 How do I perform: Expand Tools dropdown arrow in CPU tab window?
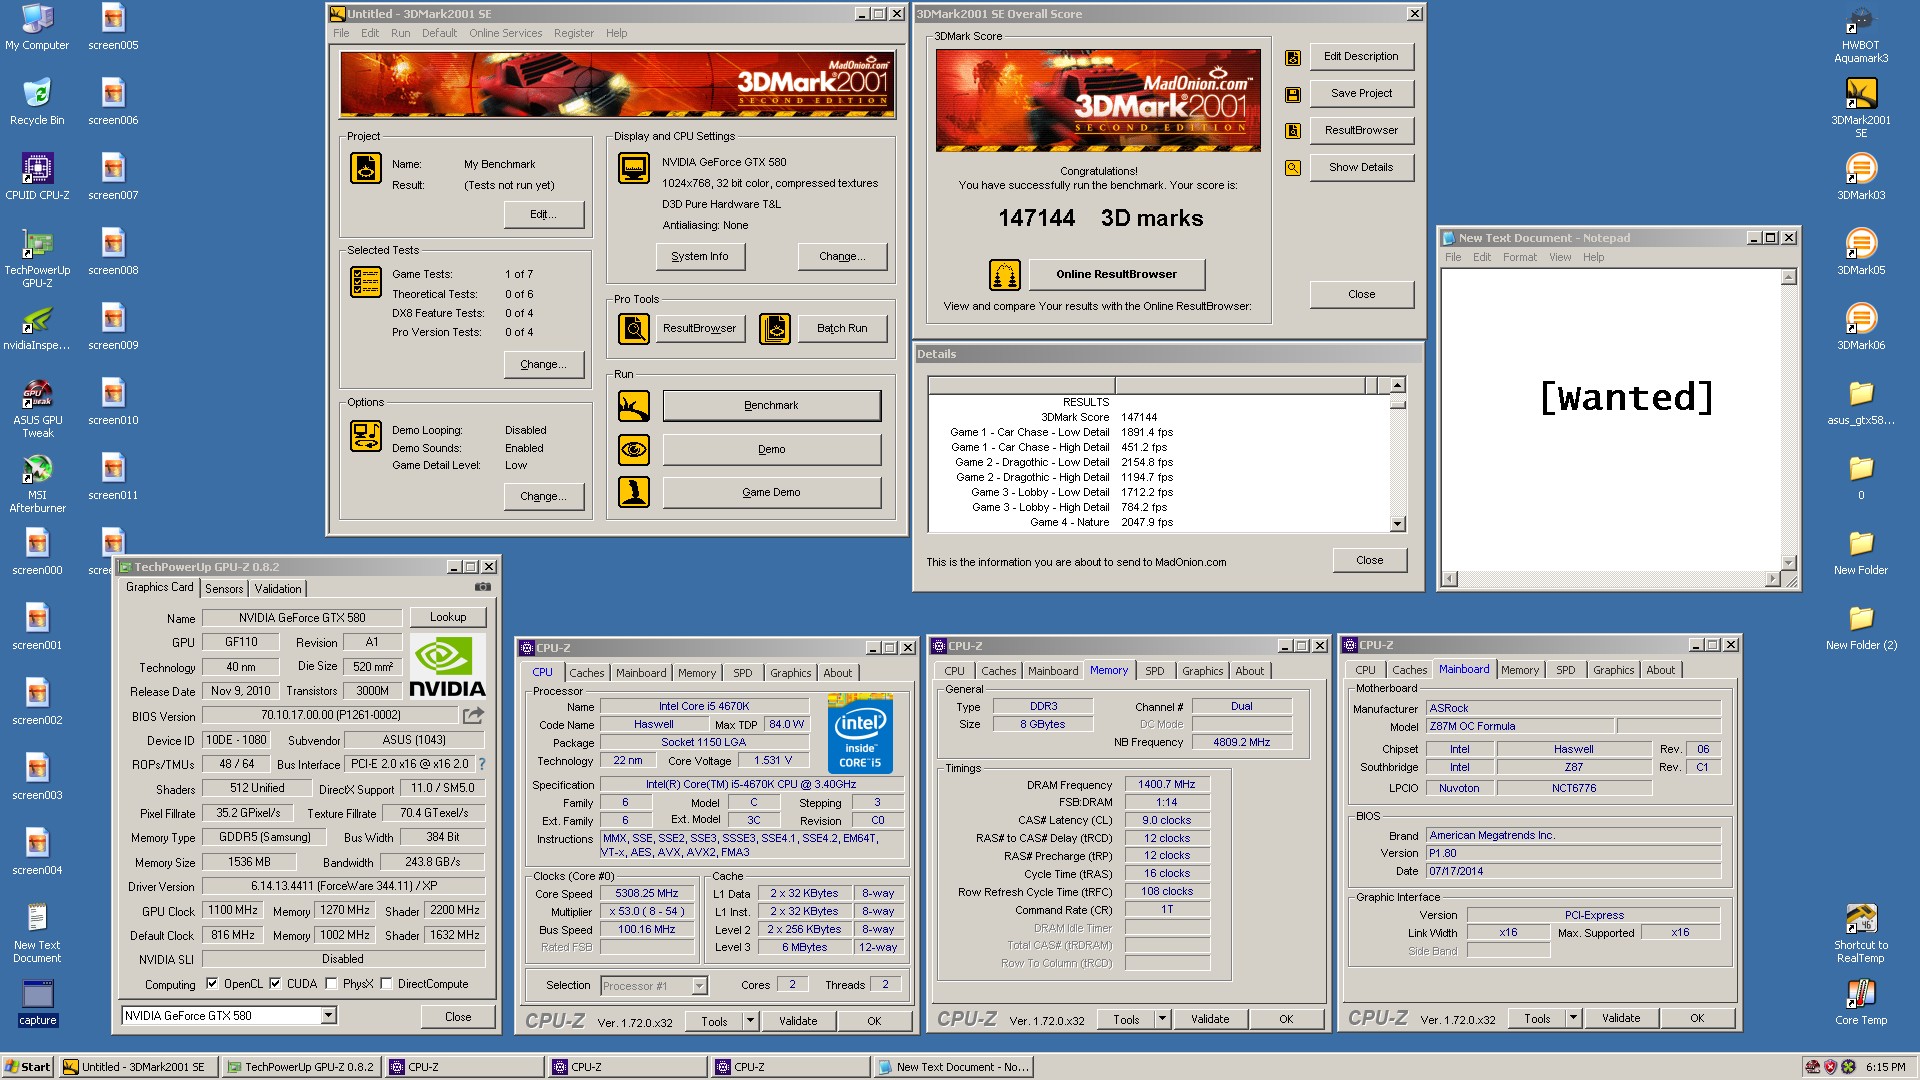(750, 1021)
